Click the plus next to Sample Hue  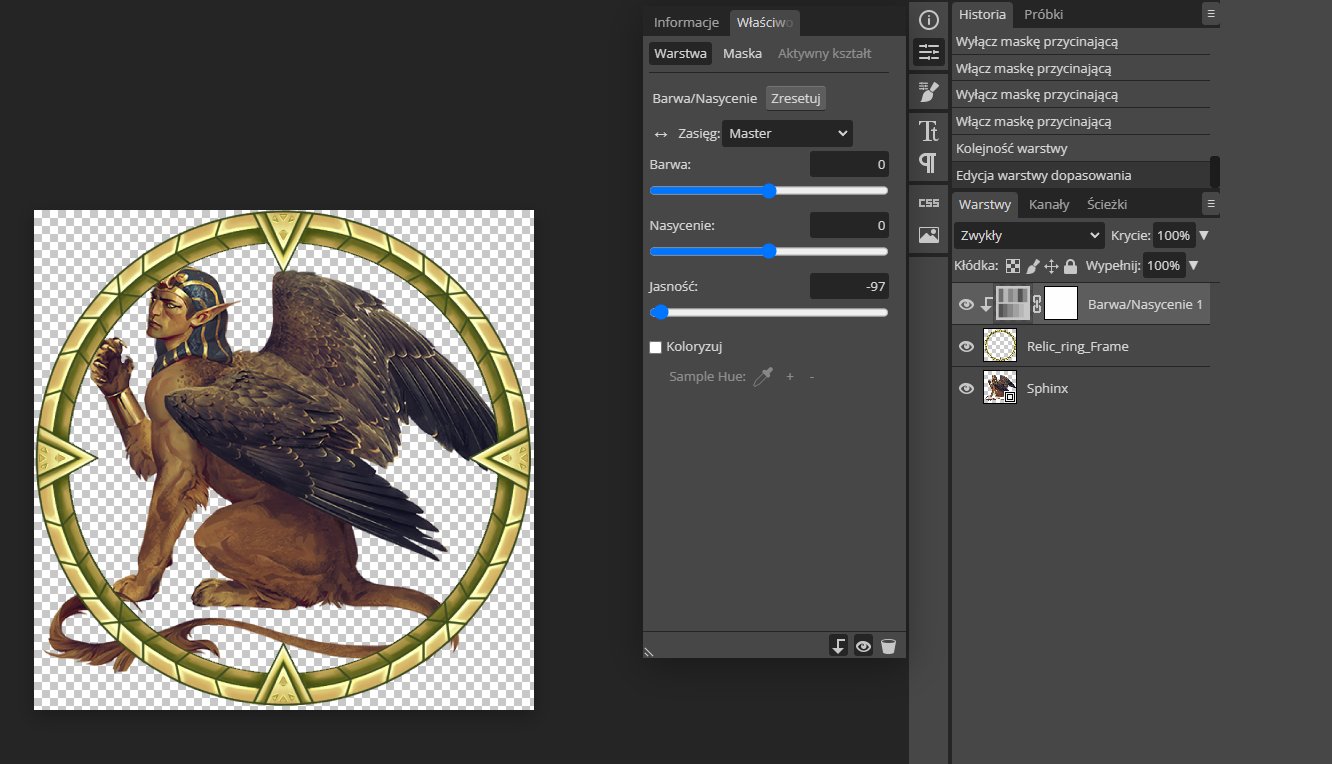[x=789, y=377]
